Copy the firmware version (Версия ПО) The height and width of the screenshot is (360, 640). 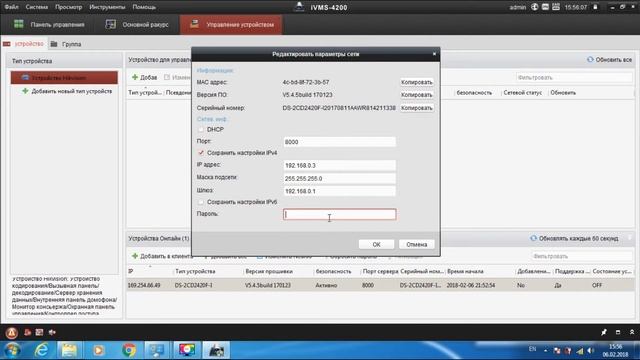(x=416, y=95)
